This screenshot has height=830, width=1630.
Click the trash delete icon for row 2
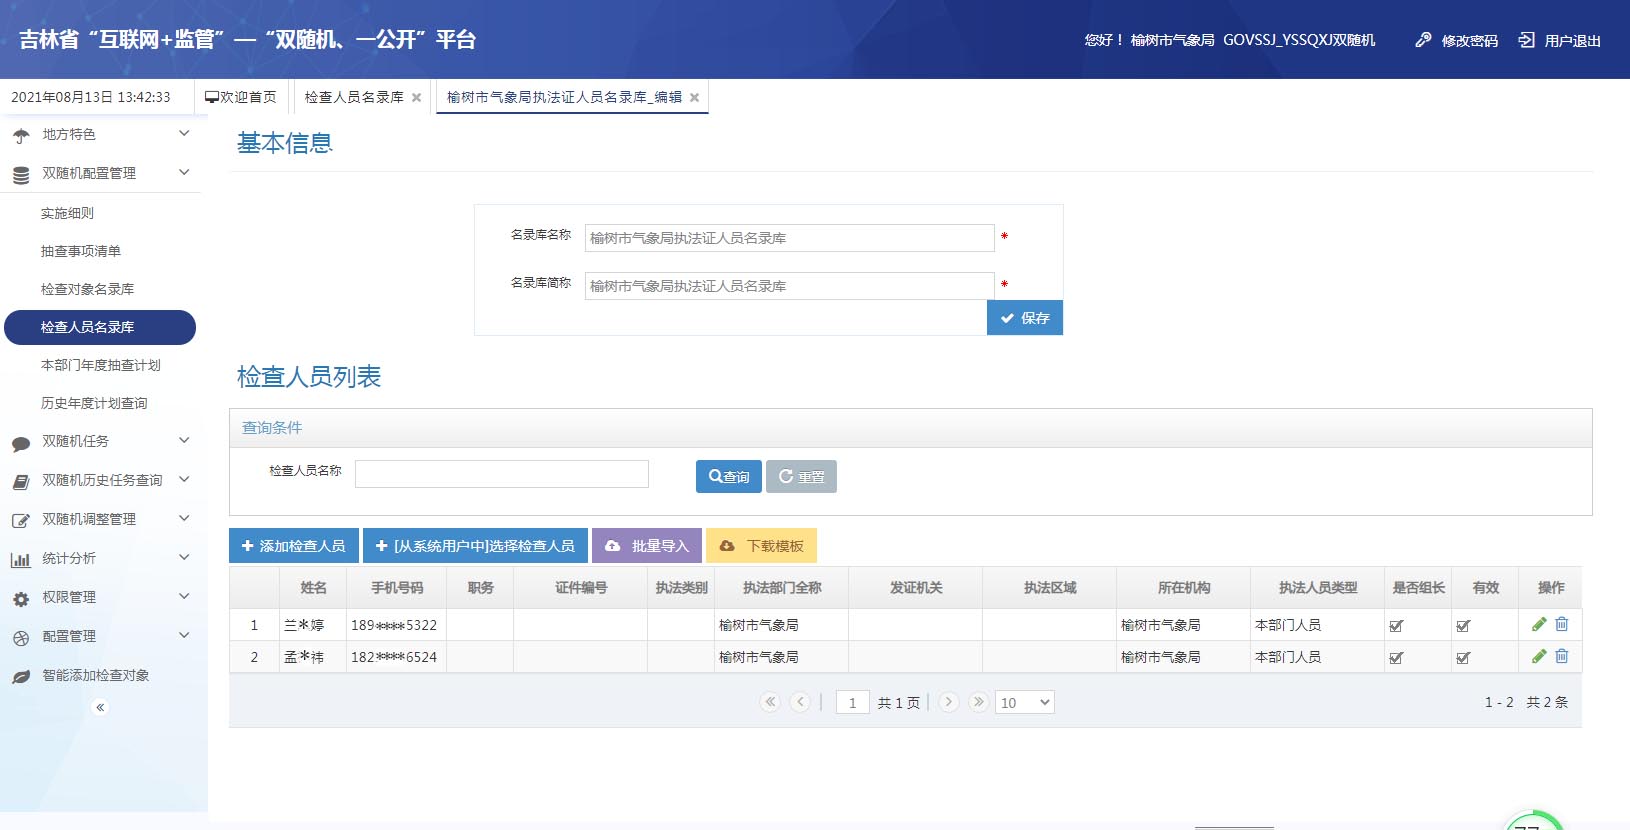coord(1561,657)
